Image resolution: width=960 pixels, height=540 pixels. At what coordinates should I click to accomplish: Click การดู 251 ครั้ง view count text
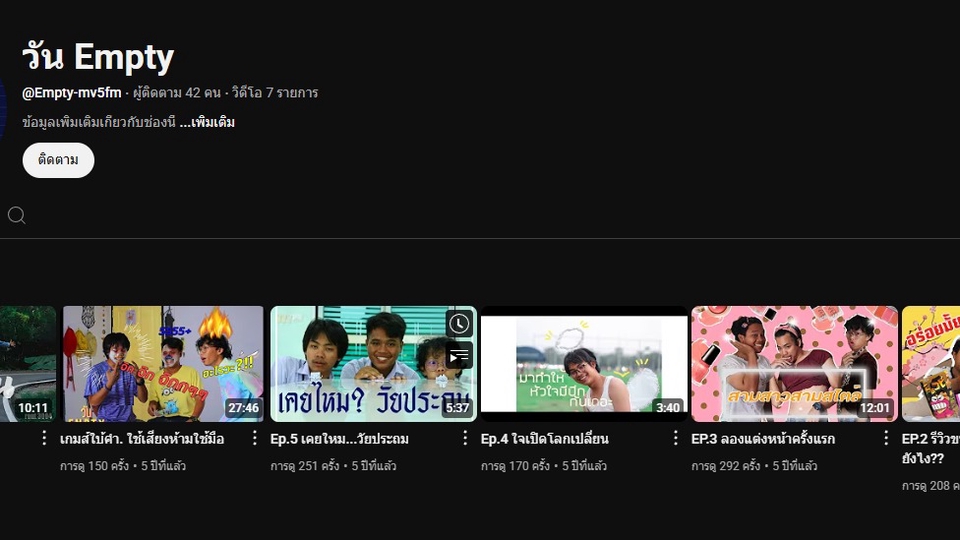pyautogui.click(x=305, y=466)
